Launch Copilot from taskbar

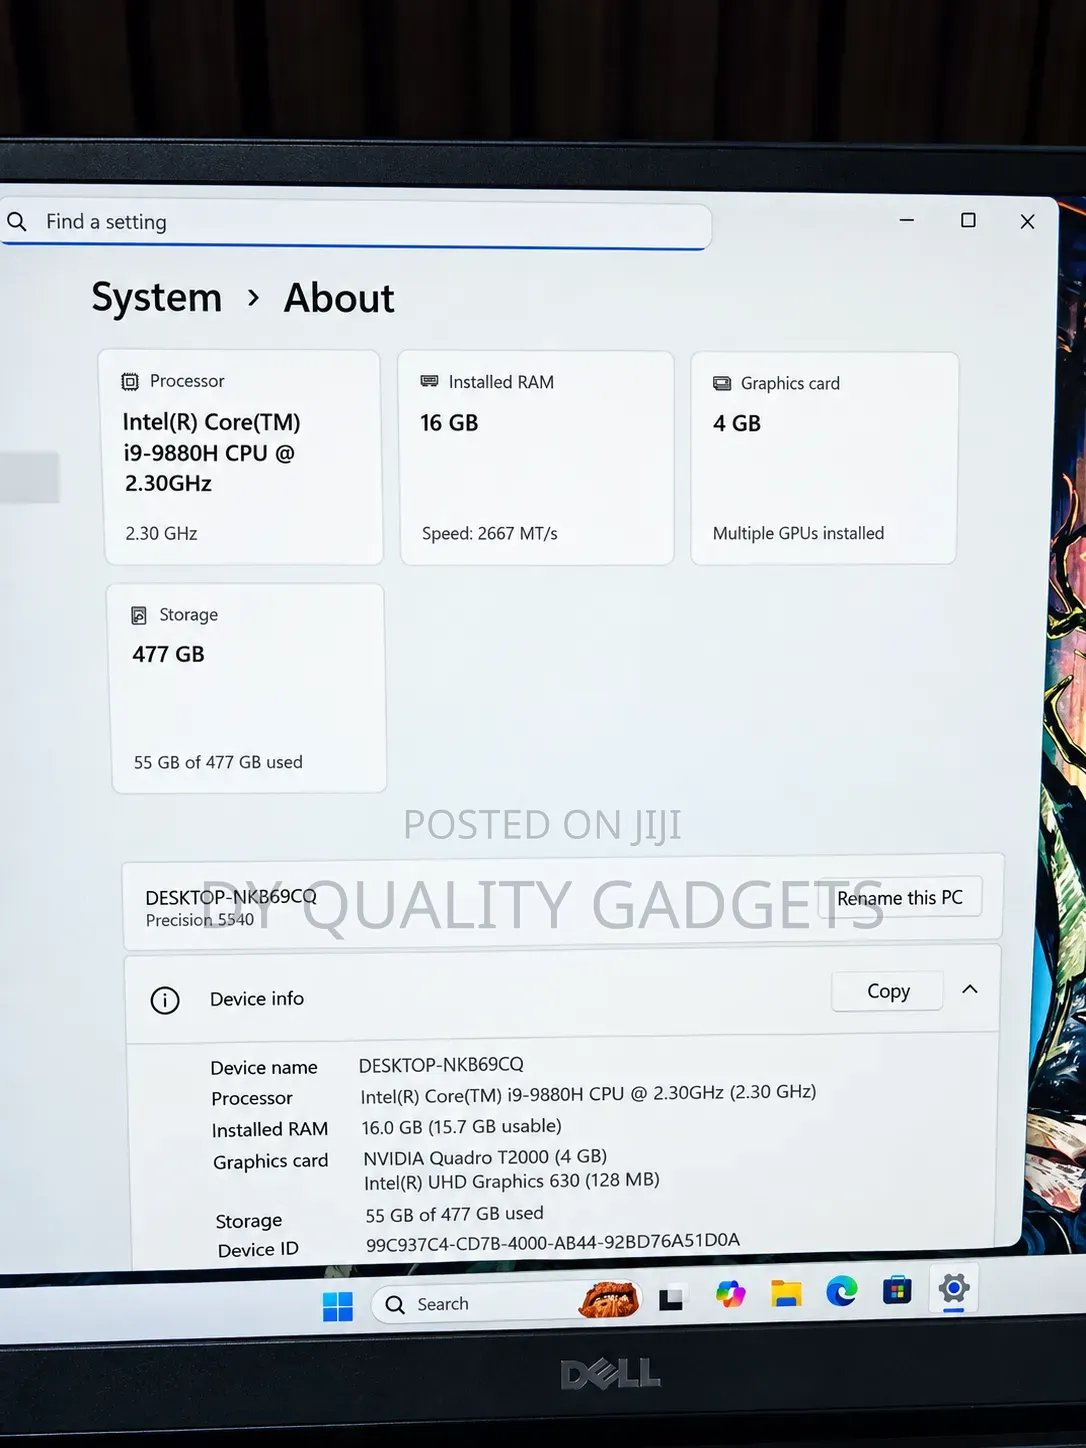point(730,1295)
